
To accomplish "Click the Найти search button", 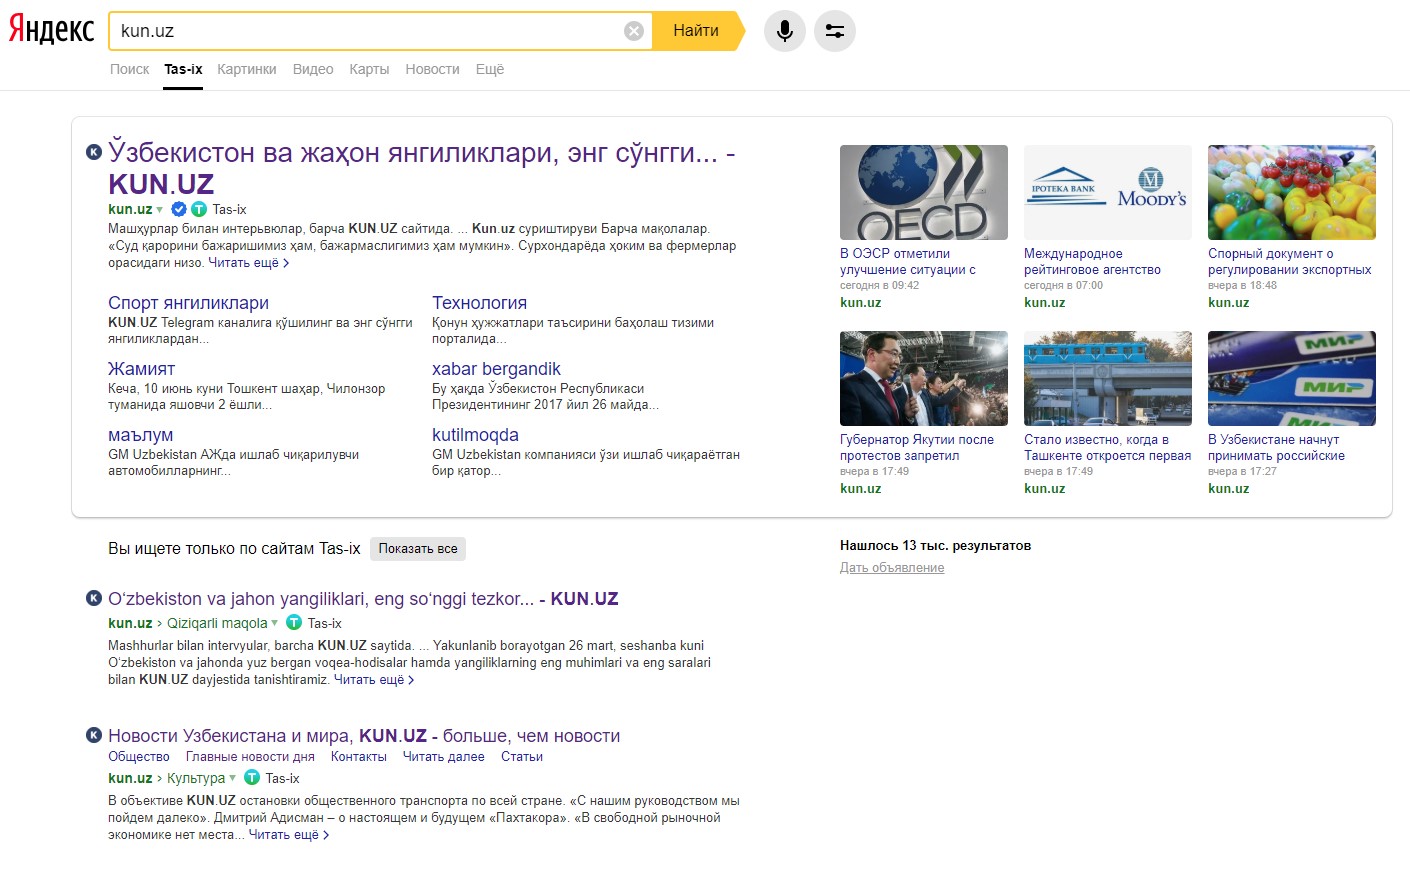I will tap(697, 31).
